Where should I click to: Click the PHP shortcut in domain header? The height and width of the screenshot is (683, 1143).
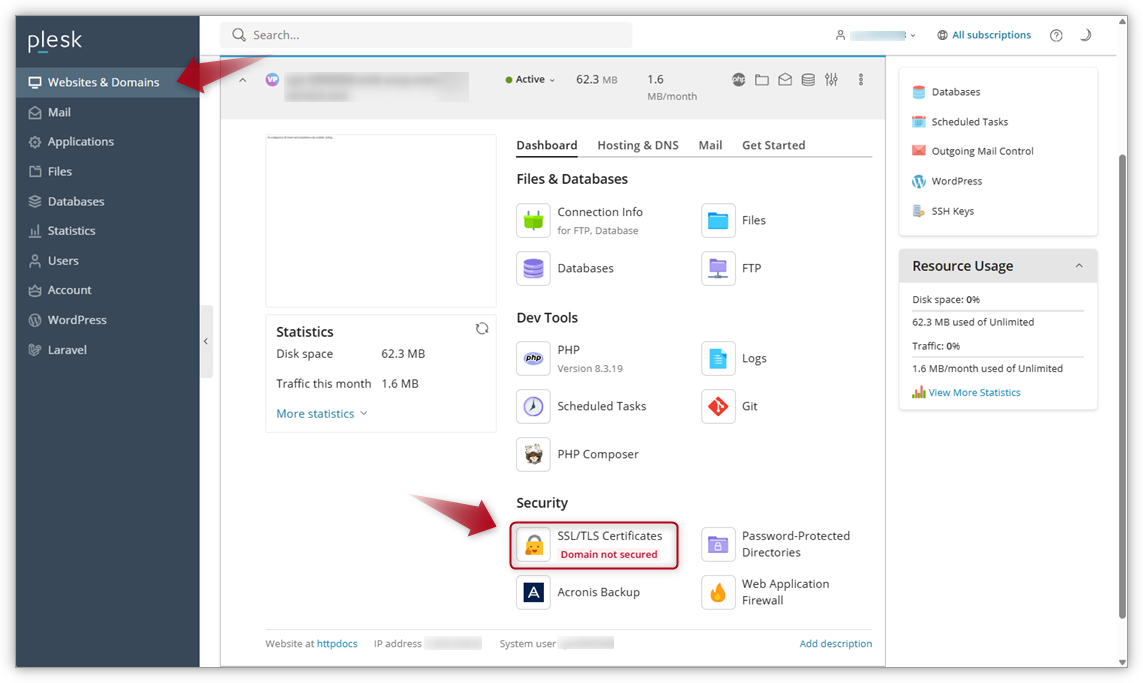point(739,80)
